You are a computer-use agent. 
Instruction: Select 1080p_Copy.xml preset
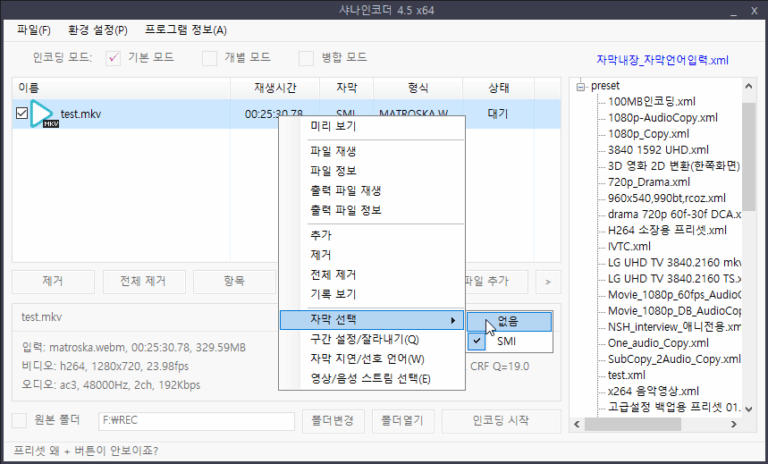click(648, 134)
